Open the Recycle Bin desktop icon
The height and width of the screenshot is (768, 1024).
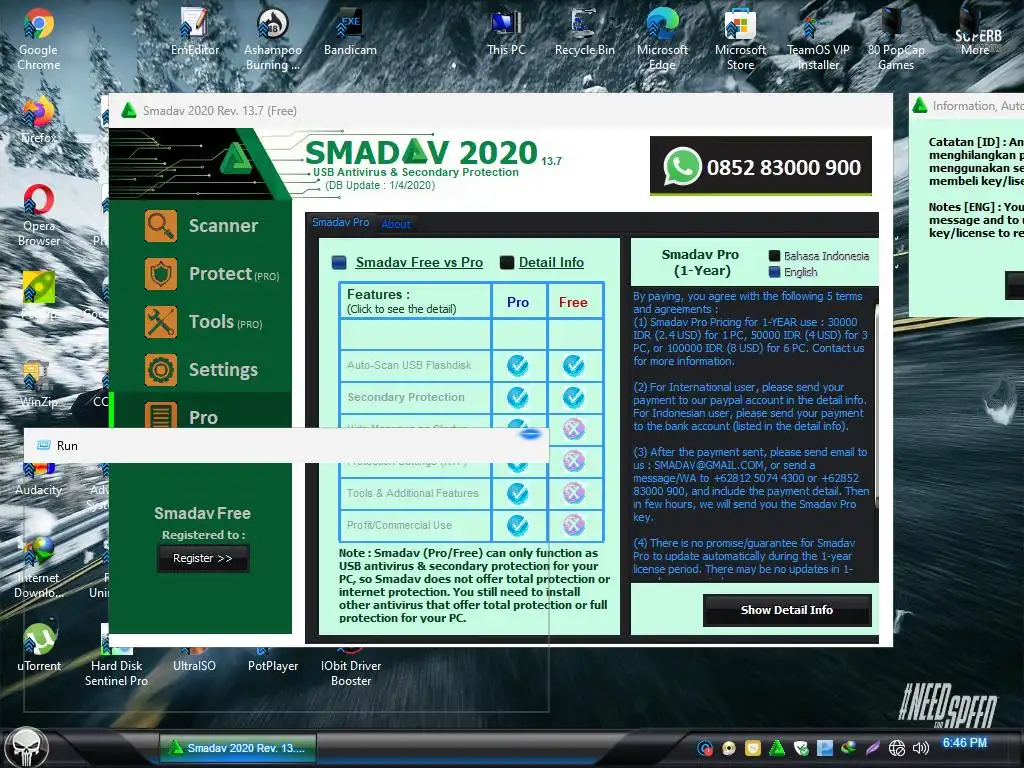pos(584,33)
